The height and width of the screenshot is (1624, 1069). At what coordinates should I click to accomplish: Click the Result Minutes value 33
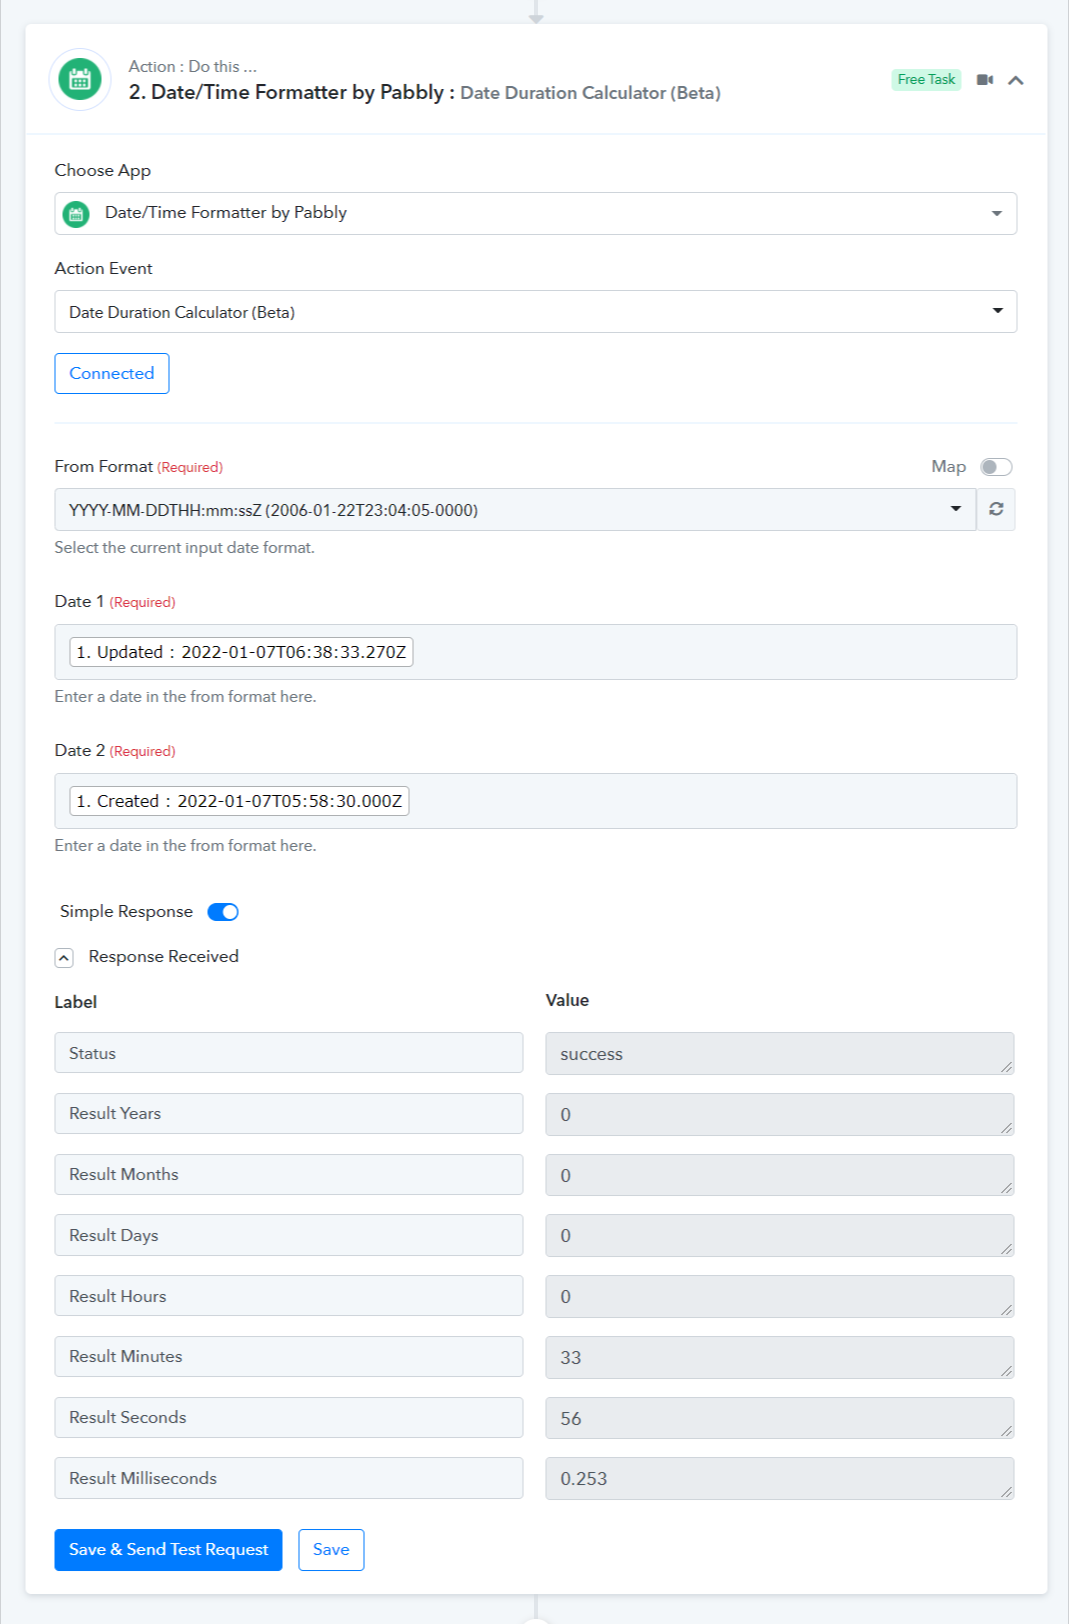[780, 1357]
